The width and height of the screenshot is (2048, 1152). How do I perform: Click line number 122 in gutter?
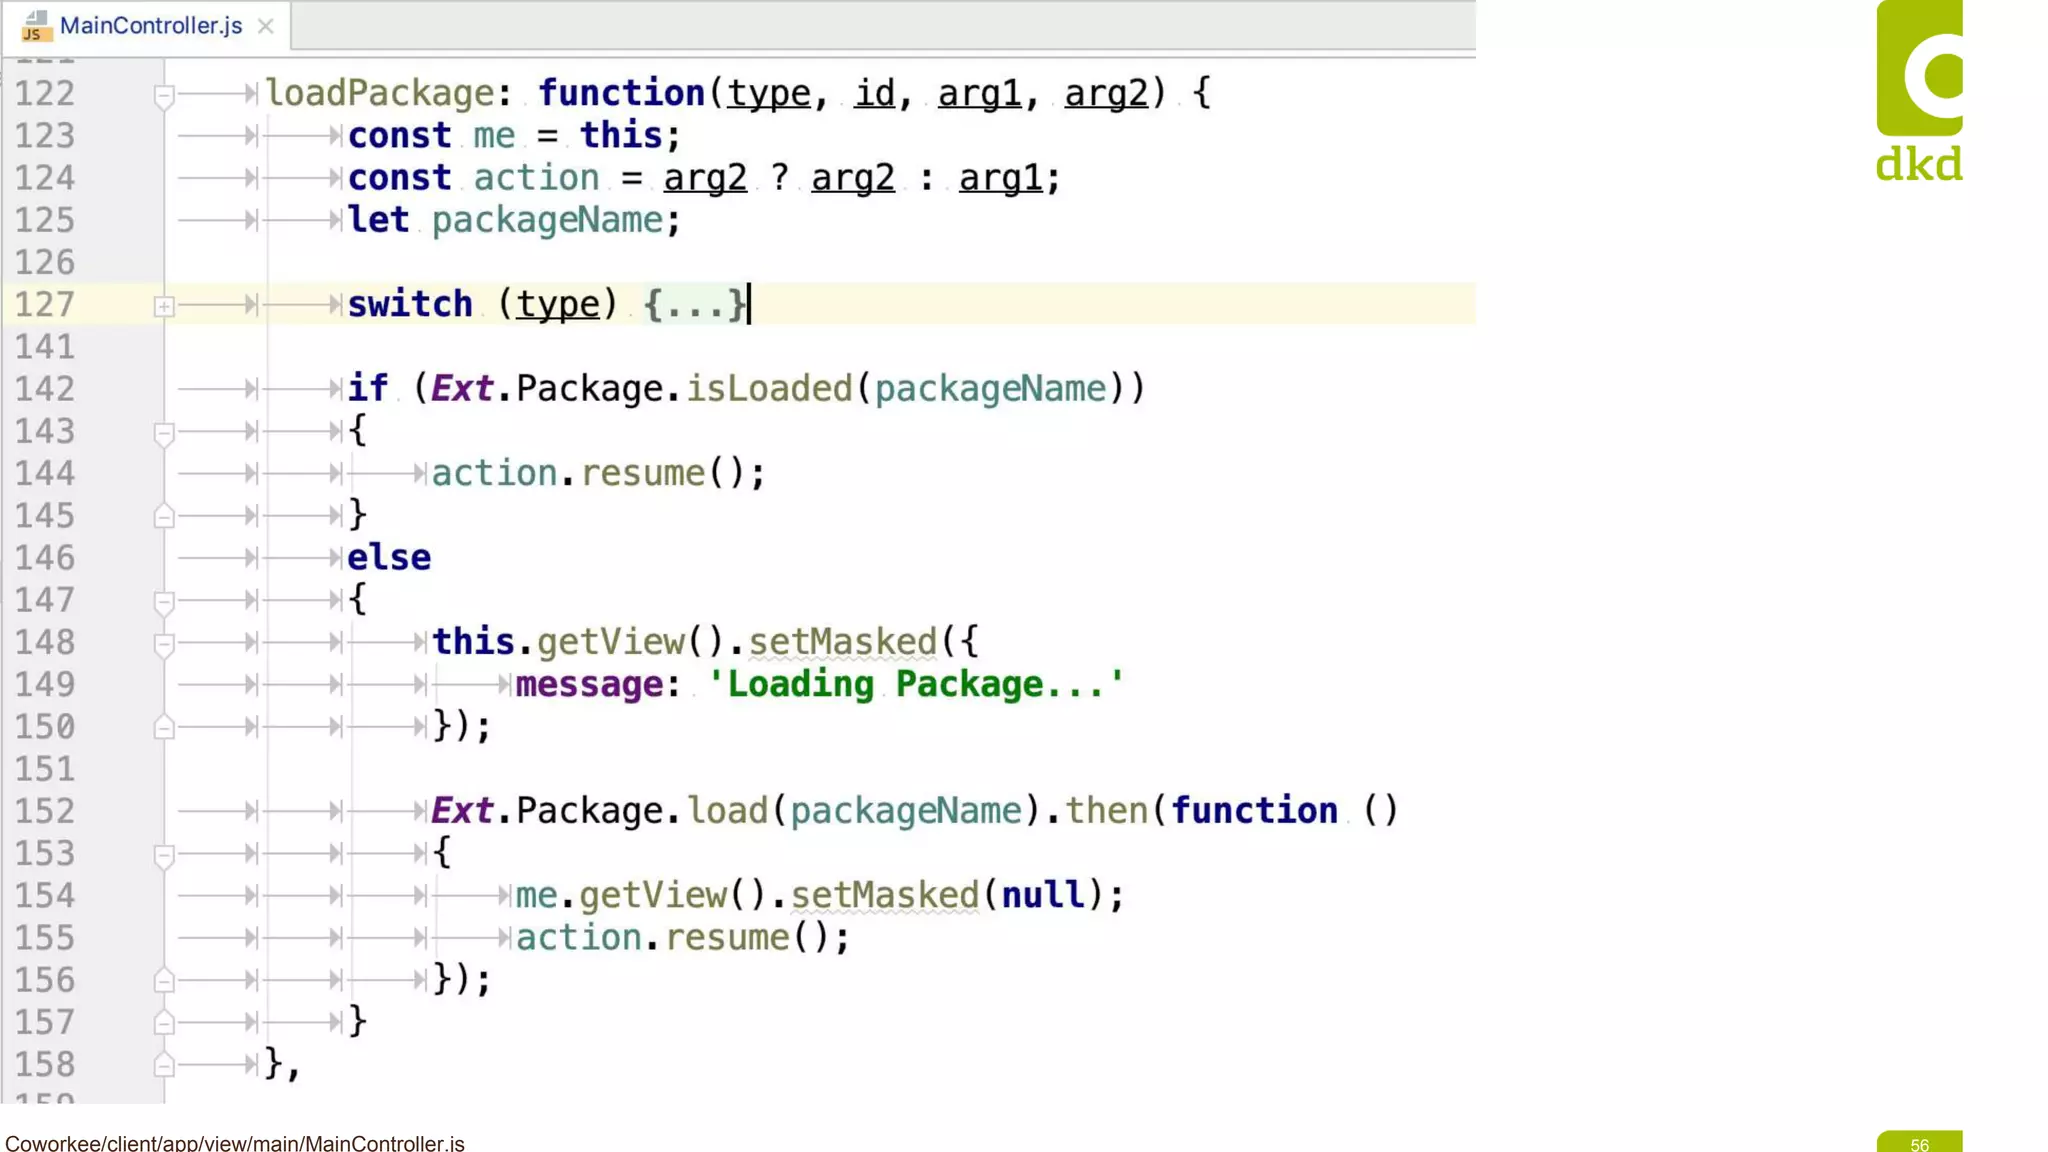point(44,94)
